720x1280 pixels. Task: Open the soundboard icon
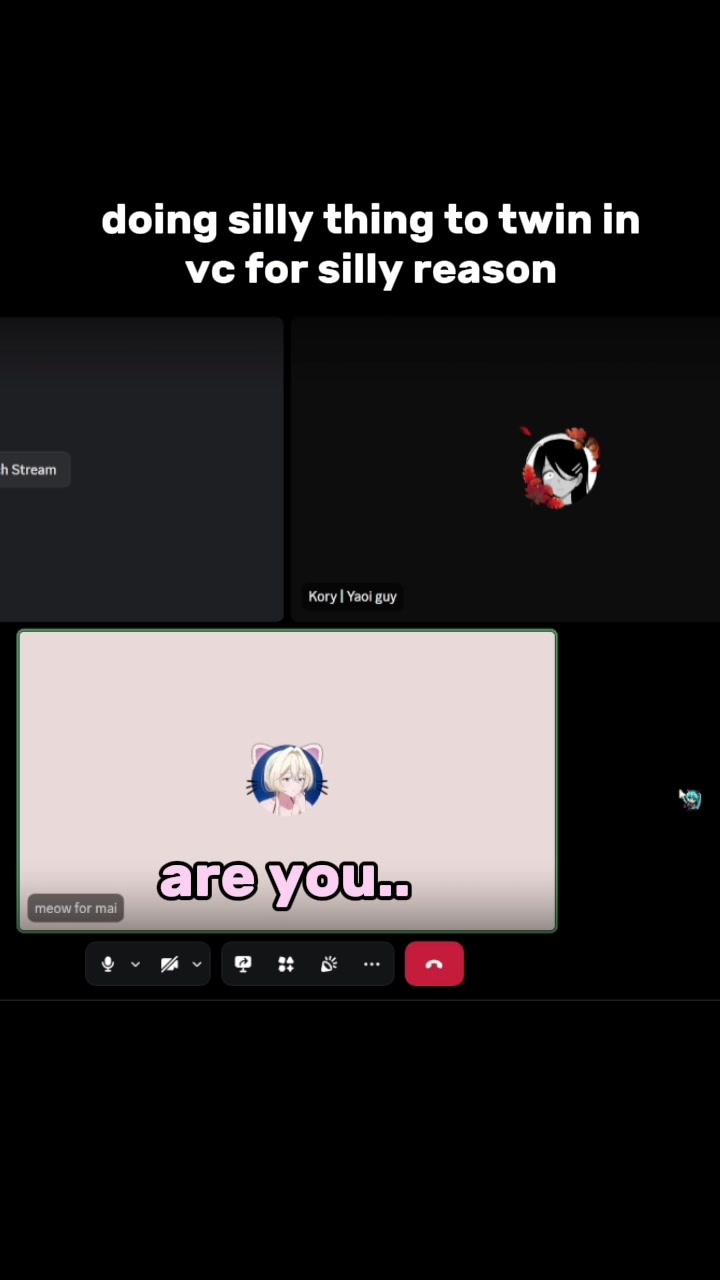[329, 964]
